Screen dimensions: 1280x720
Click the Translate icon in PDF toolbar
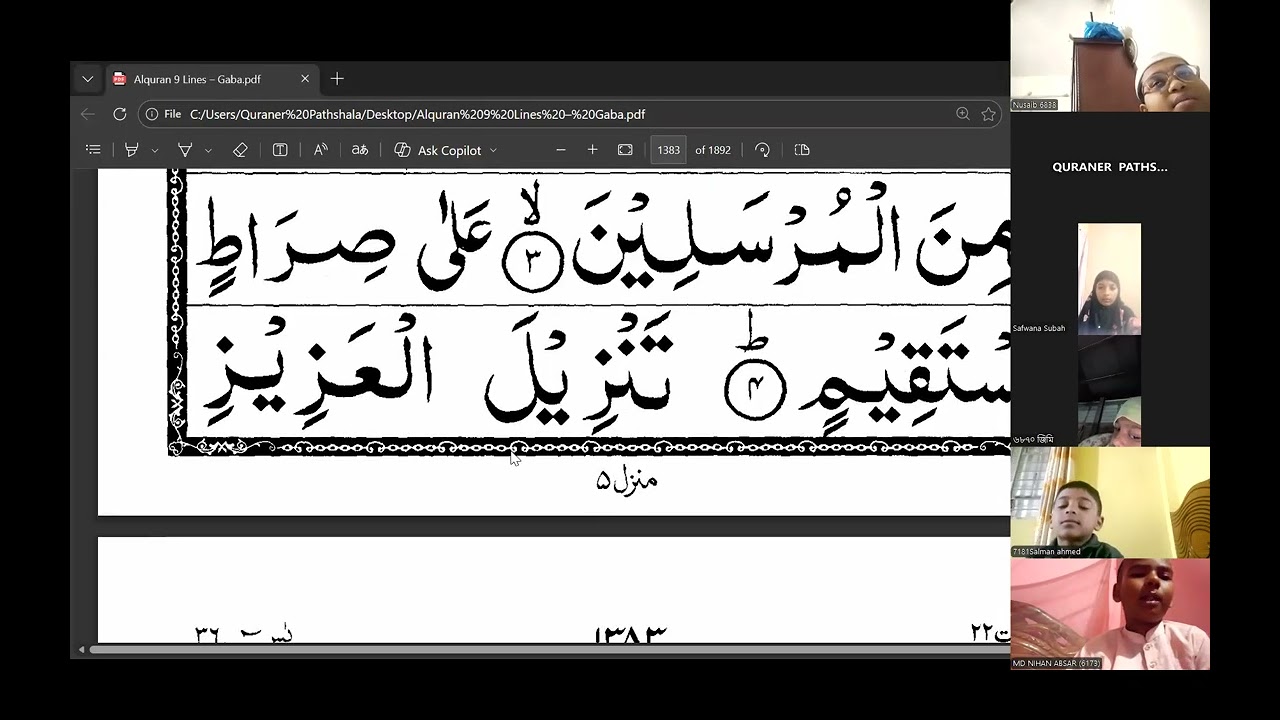(x=360, y=150)
